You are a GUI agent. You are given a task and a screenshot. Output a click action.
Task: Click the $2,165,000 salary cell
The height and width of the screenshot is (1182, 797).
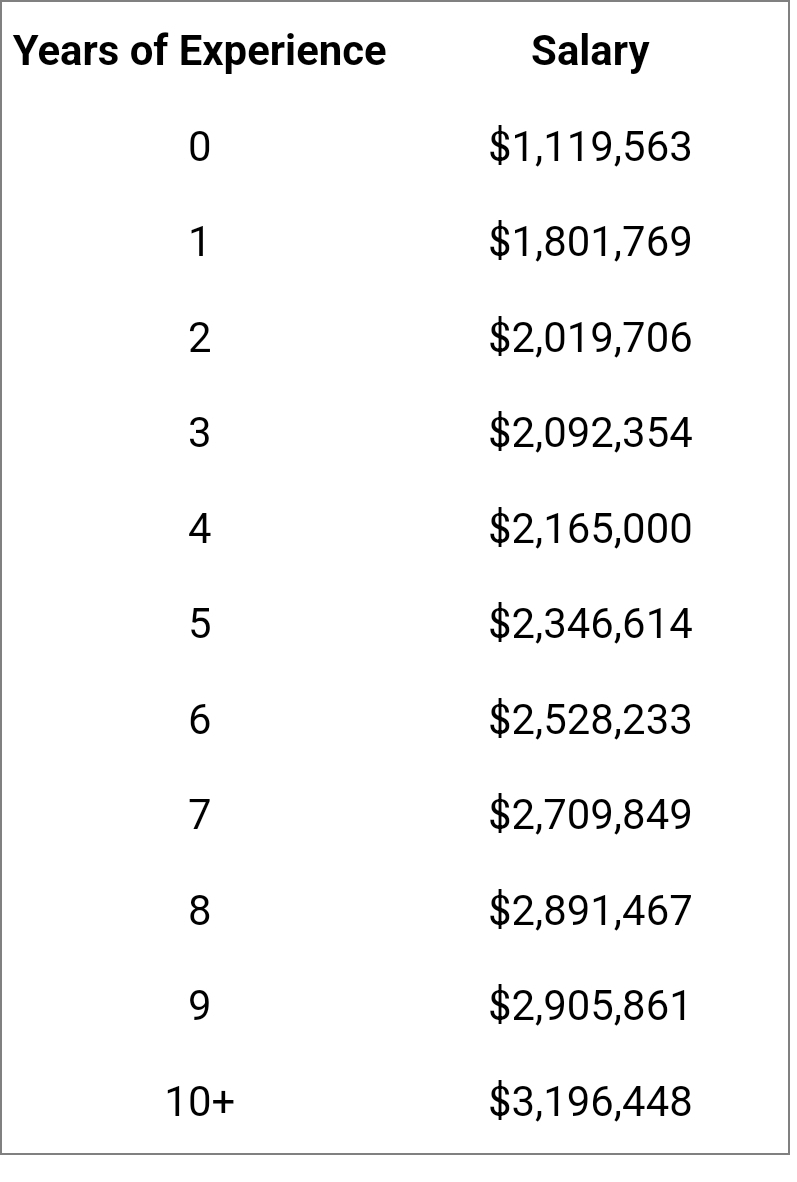coord(589,528)
